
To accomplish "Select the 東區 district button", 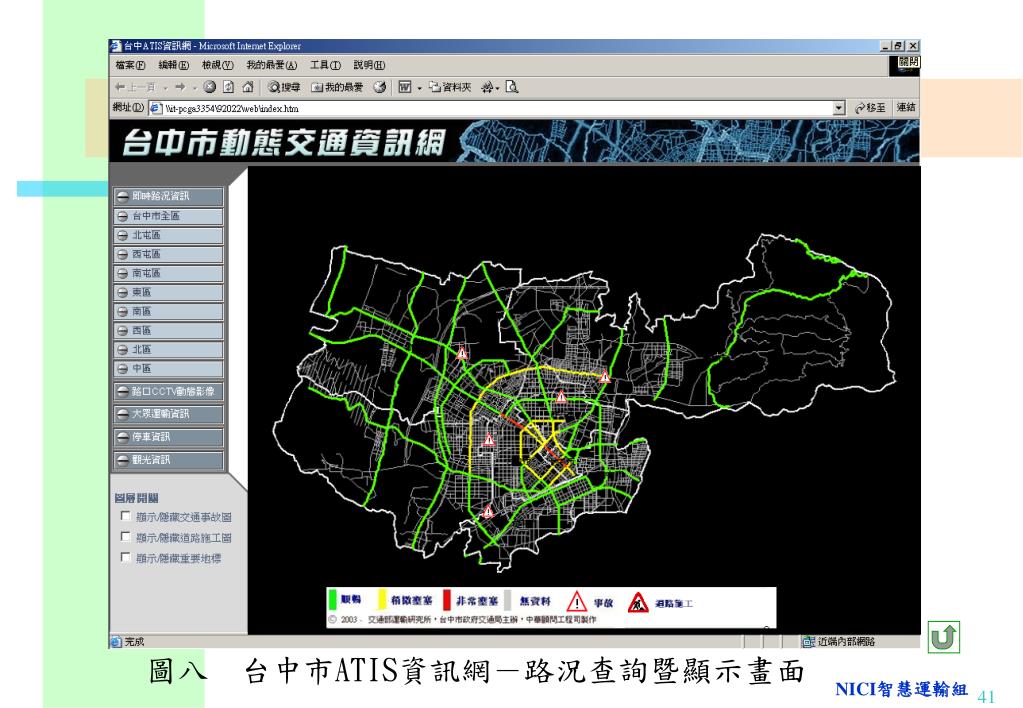I will point(168,292).
